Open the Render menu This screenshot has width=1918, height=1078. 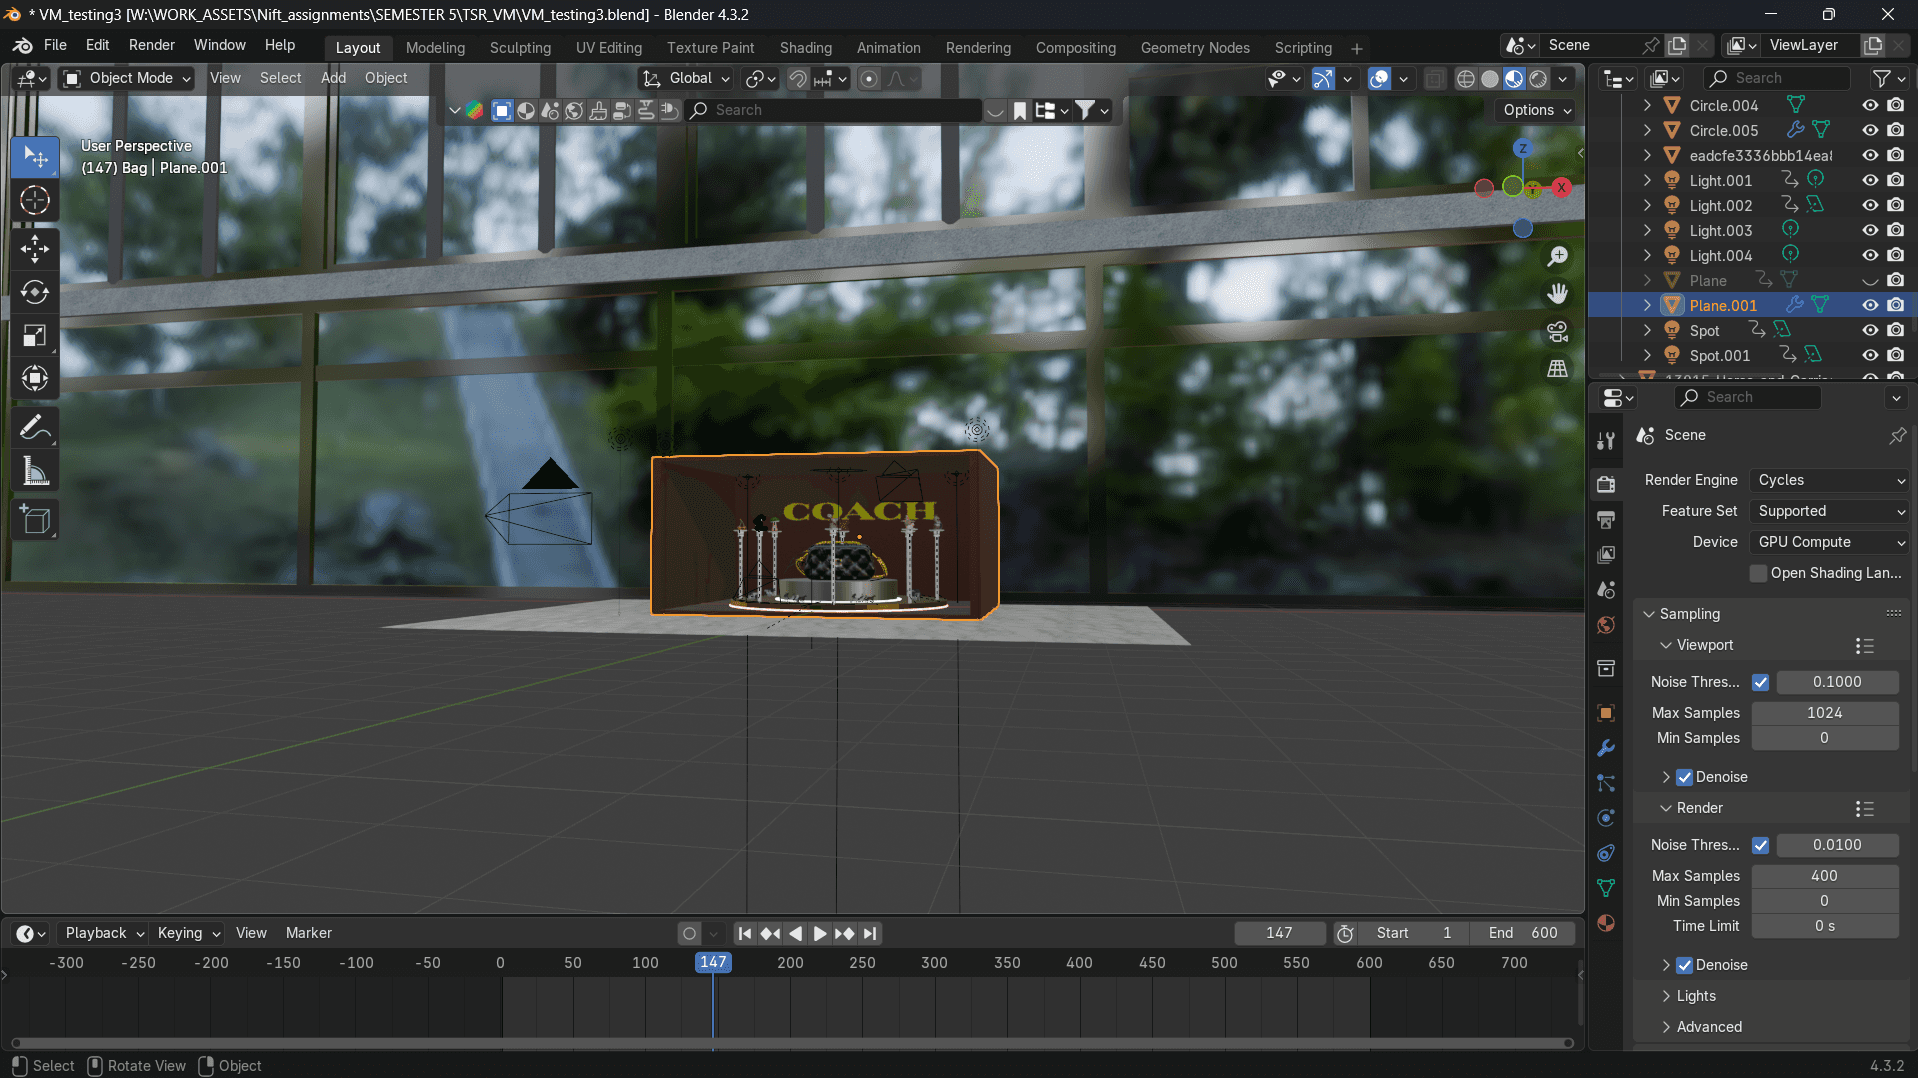(x=152, y=45)
